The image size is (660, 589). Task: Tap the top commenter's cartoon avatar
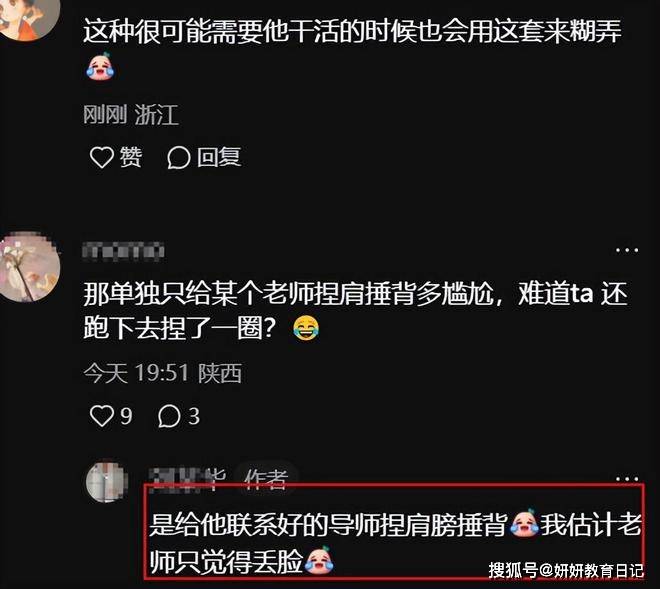[29, 19]
